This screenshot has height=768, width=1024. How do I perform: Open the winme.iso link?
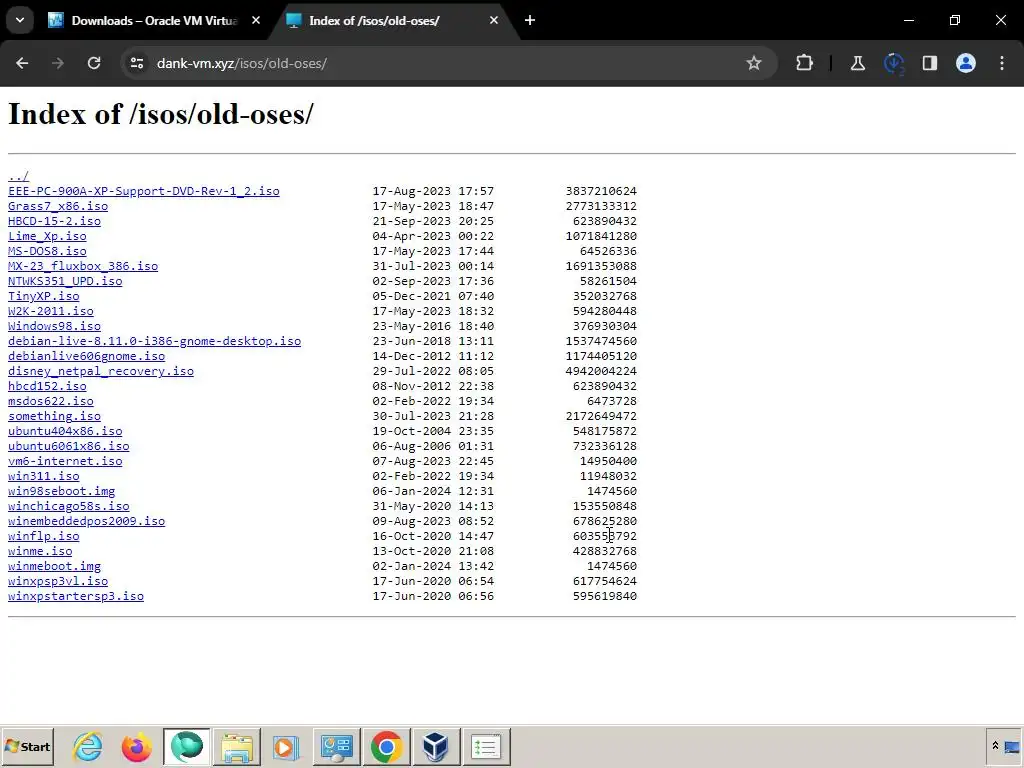40,552
